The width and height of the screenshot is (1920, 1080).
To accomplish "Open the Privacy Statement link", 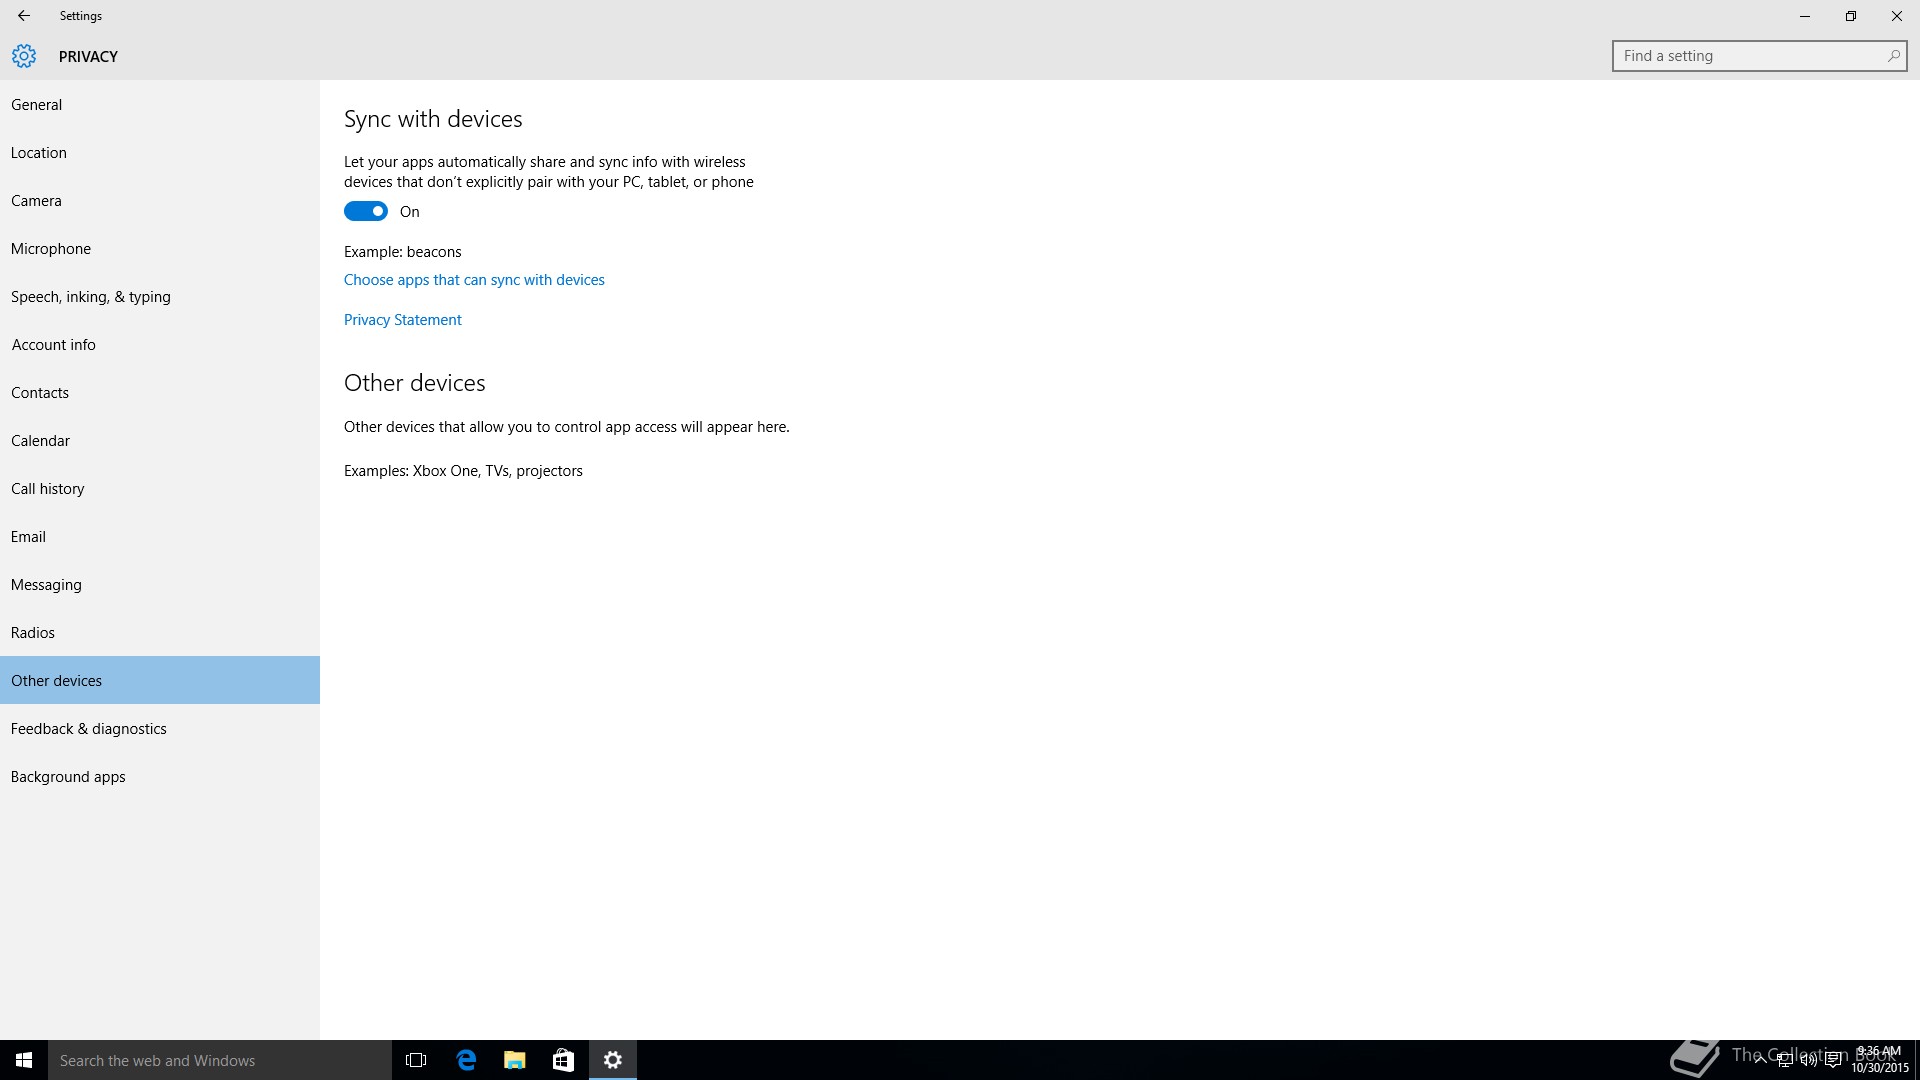I will (403, 320).
